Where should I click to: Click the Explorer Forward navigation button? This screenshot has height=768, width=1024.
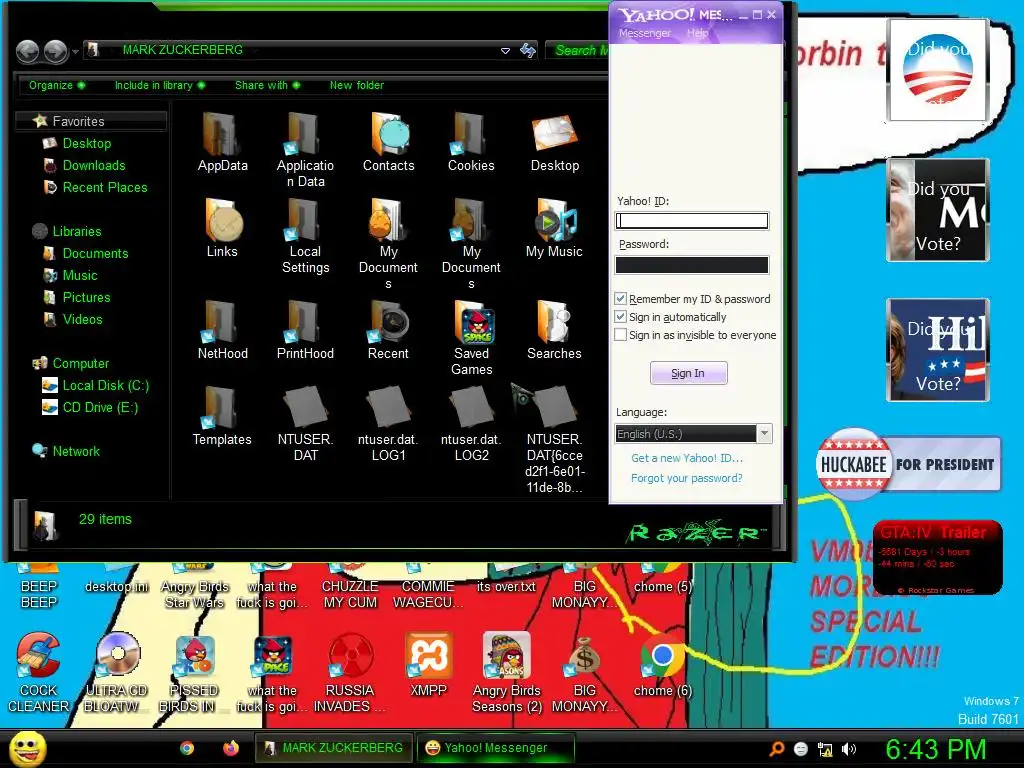[56, 51]
